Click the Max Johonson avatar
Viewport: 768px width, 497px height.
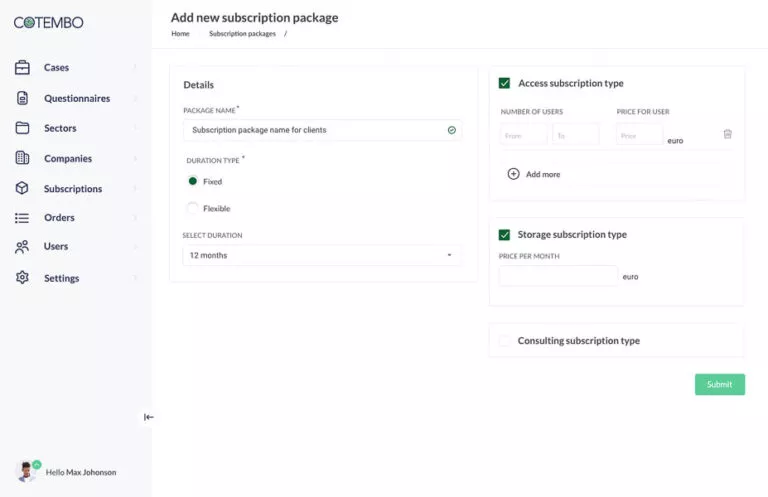coord(26,472)
